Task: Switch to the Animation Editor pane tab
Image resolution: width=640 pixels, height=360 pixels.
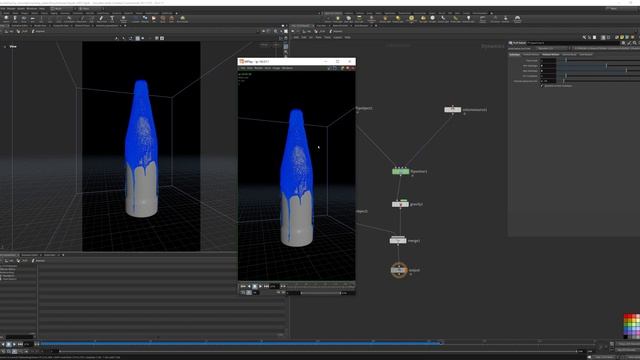Action: (x=19, y=25)
